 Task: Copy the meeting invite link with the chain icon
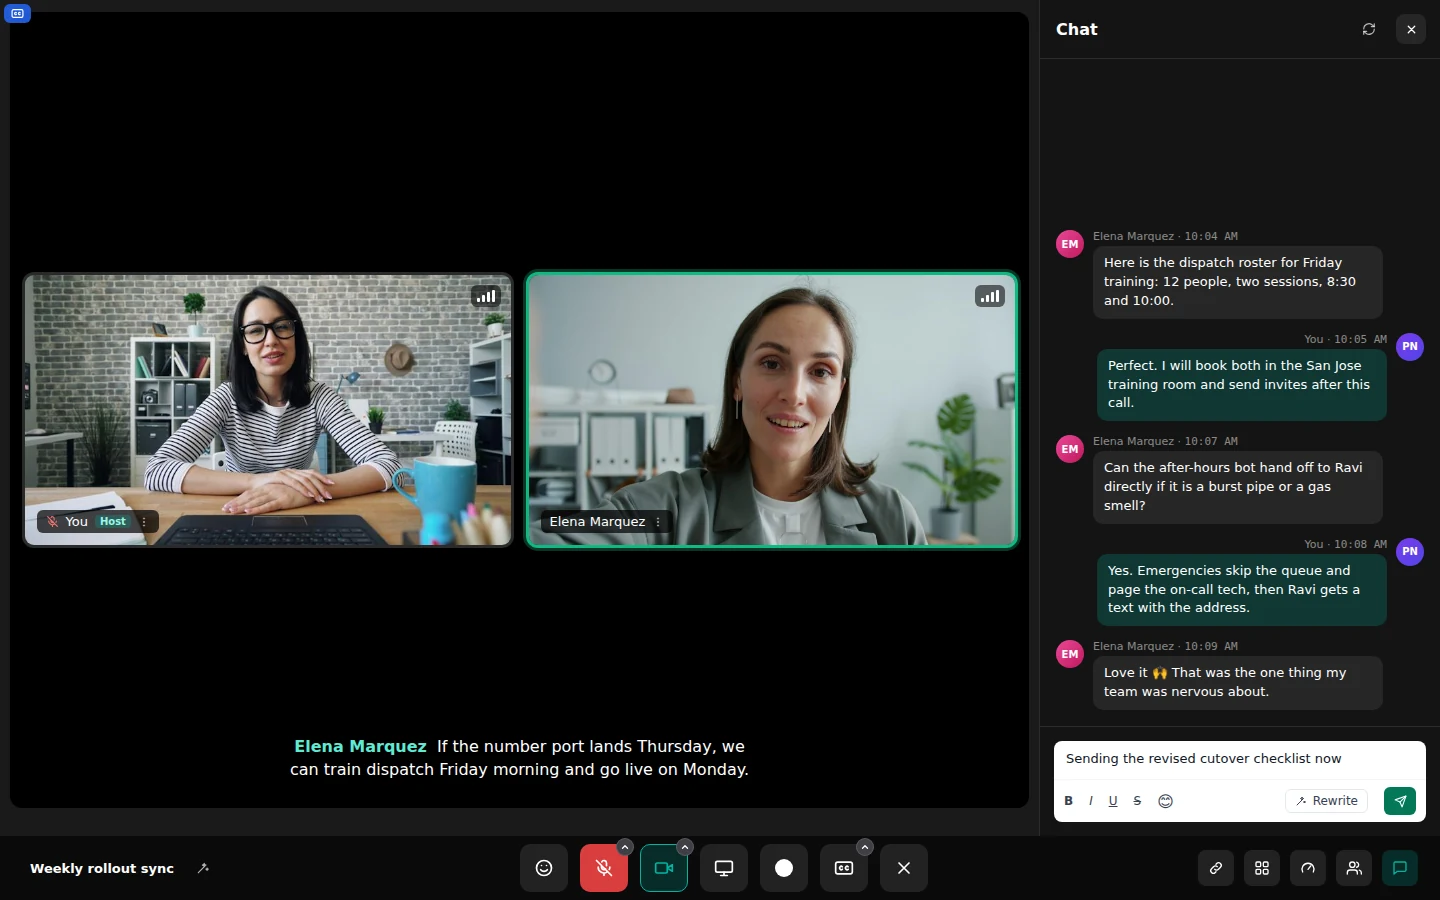tap(1216, 868)
